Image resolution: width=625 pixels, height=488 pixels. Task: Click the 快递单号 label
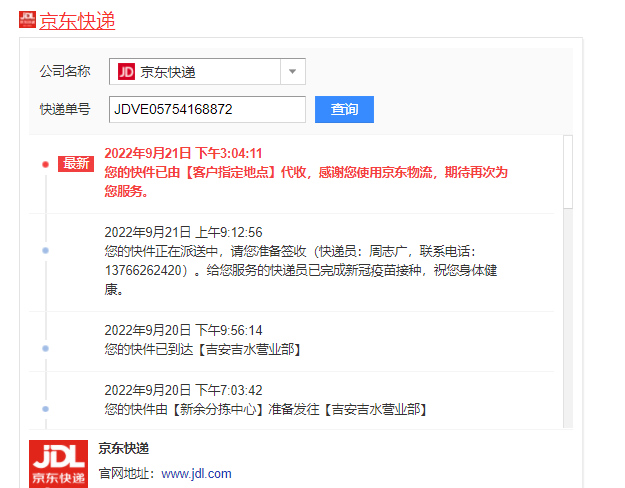pos(65,109)
